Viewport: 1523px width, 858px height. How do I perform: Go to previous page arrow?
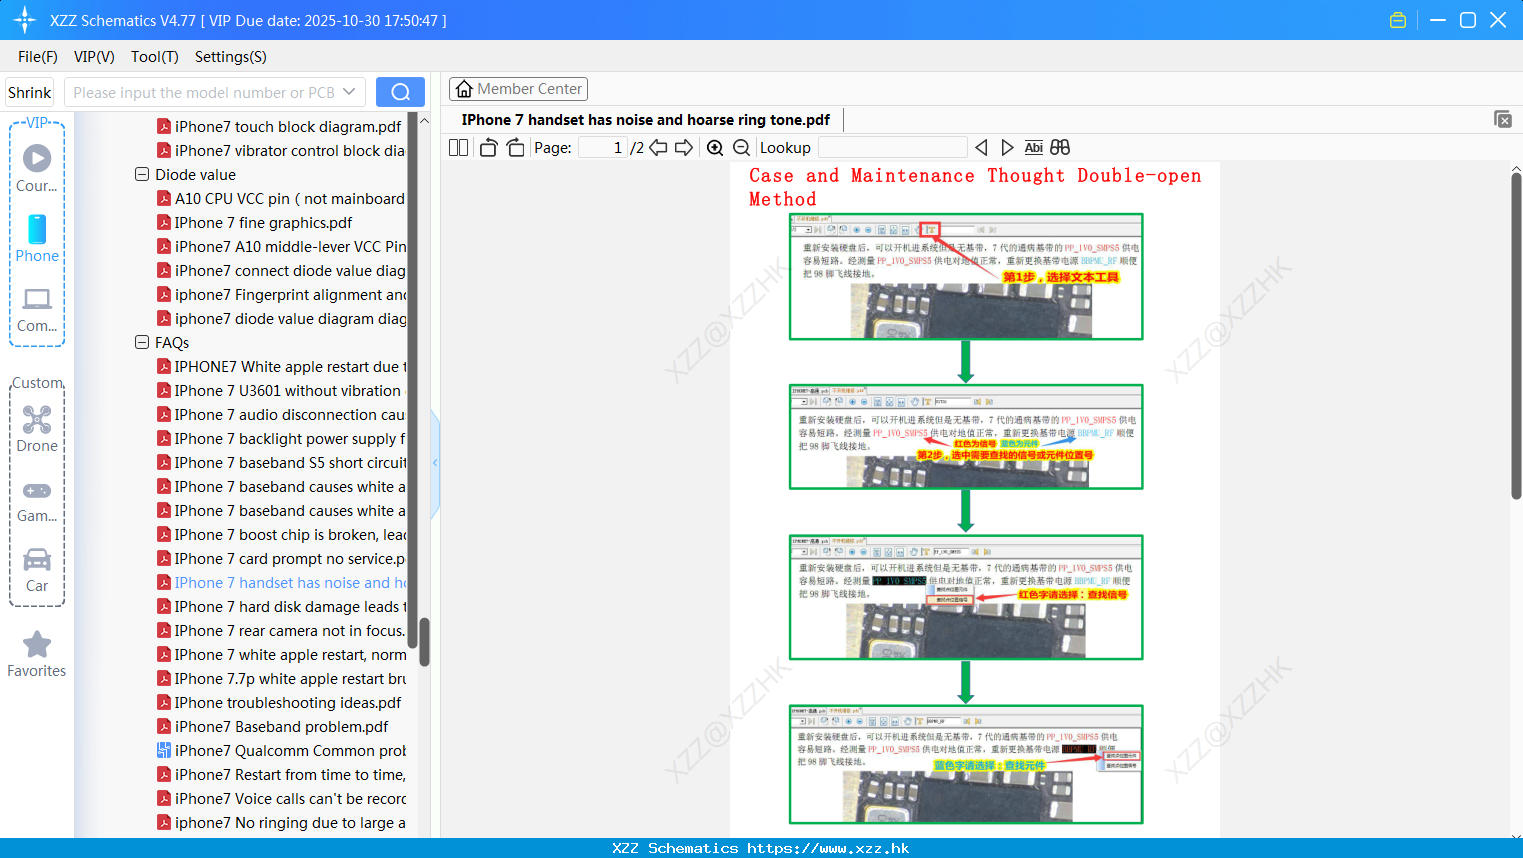coord(658,148)
